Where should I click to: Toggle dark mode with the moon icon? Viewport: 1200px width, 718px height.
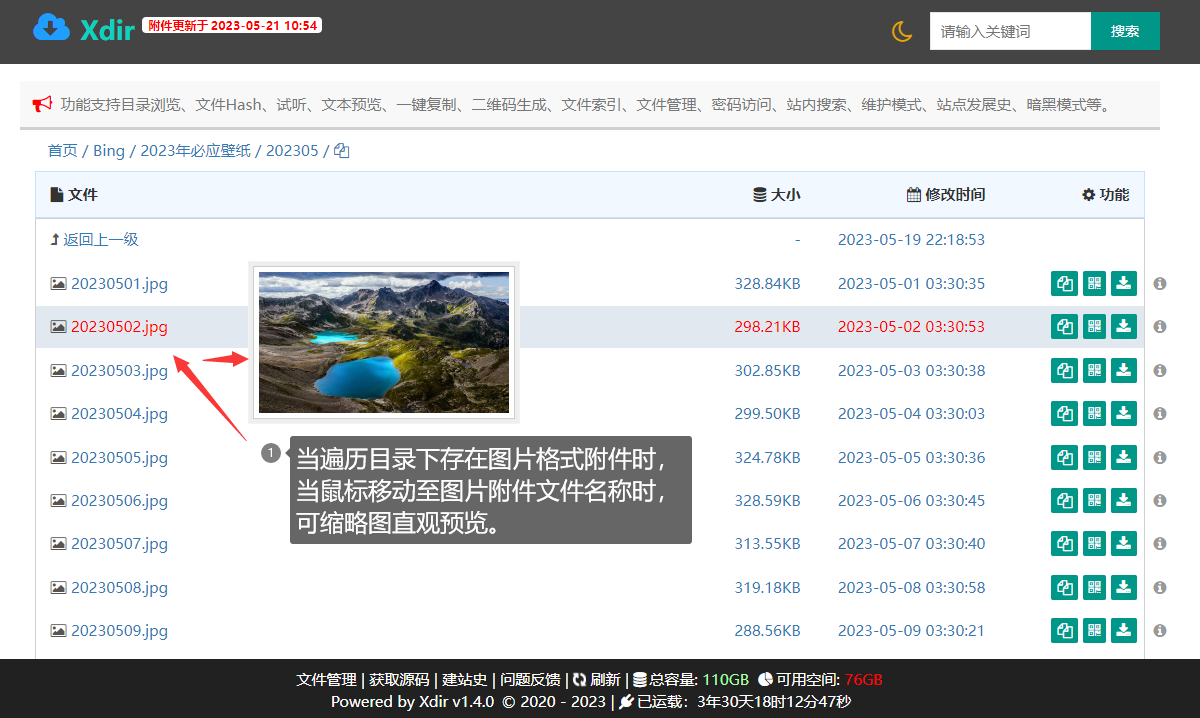[902, 31]
